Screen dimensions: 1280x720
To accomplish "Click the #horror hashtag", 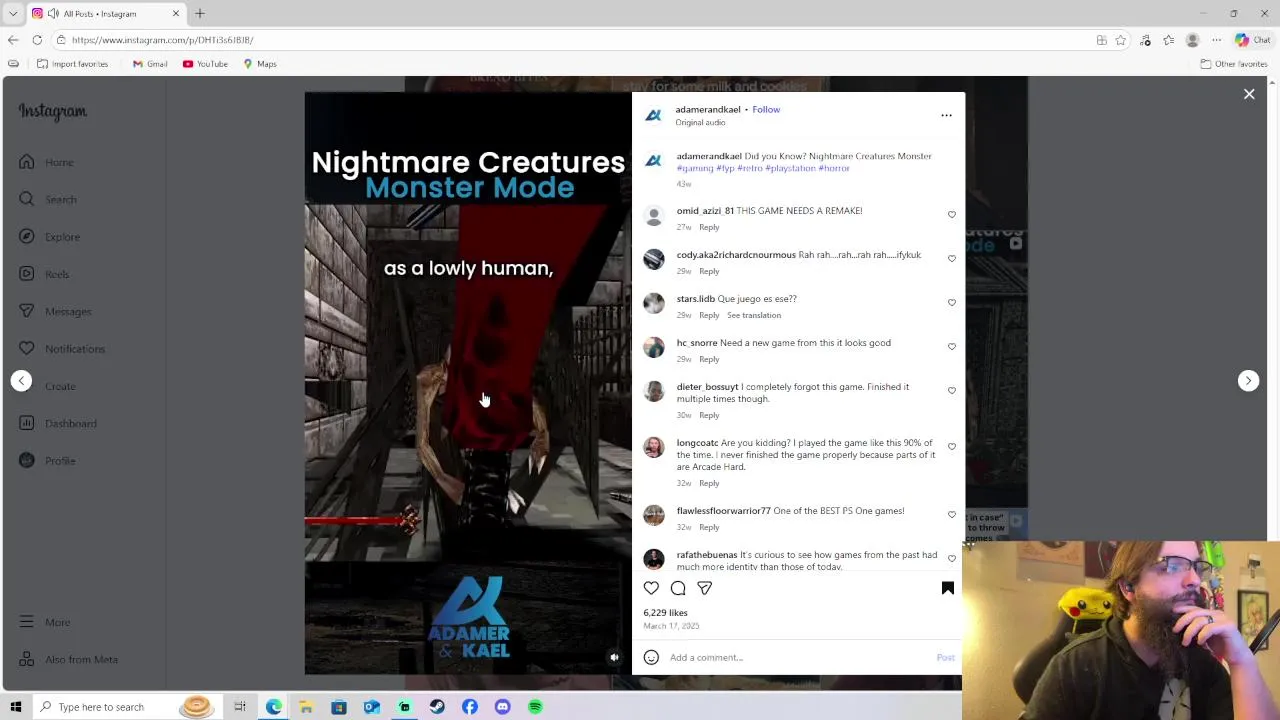I will (834, 168).
